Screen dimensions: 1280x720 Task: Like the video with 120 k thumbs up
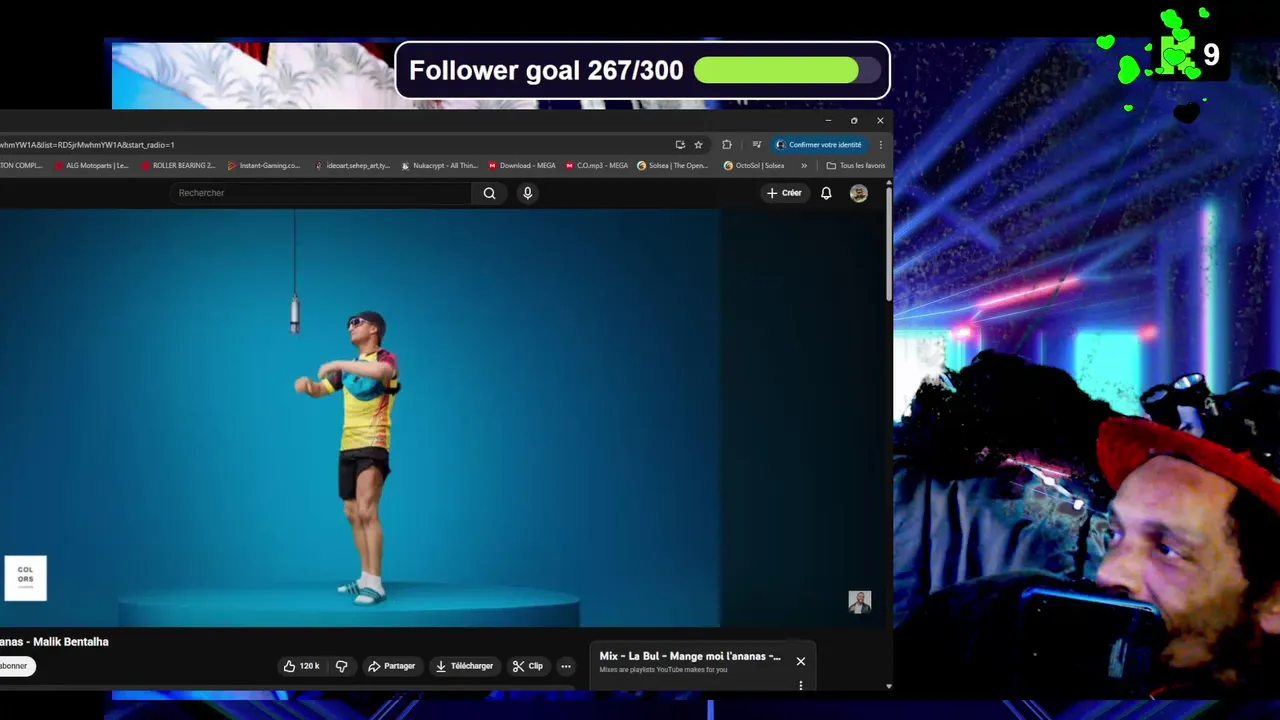301,666
